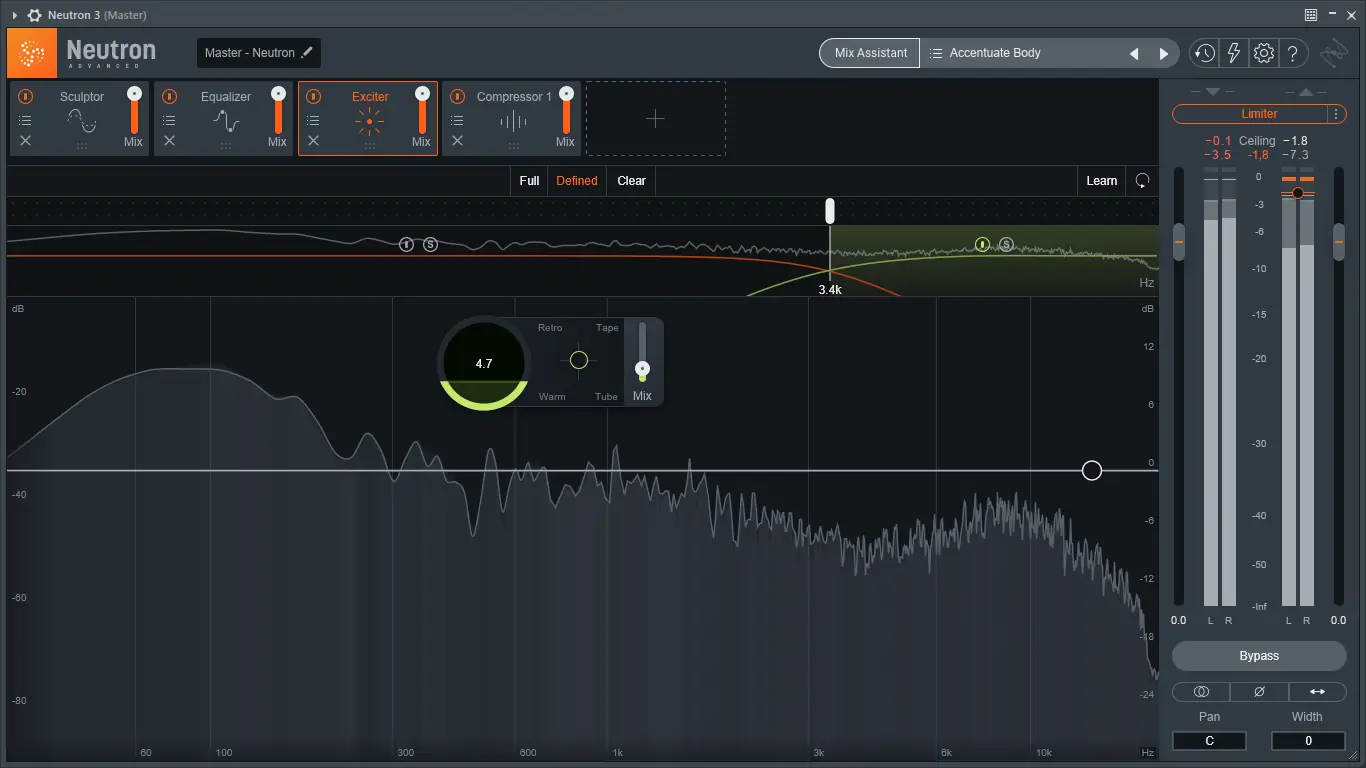Open Equalizer module preset list
The image size is (1366, 768).
pos(169,120)
